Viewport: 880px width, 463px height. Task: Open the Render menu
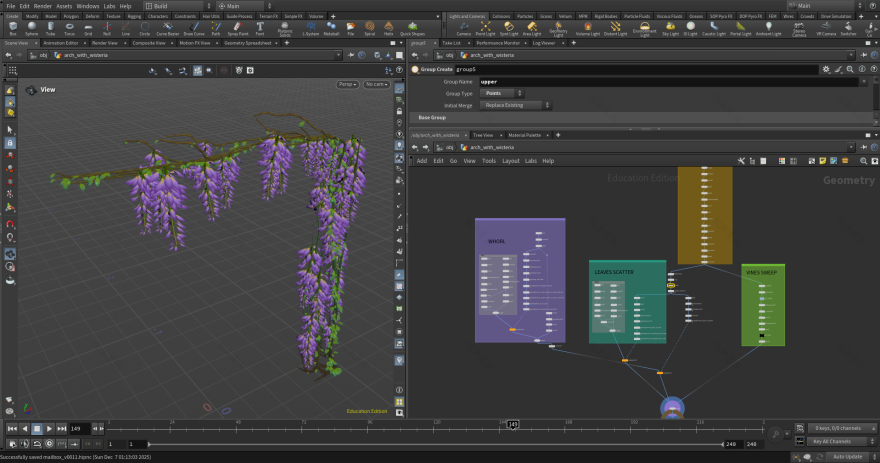tap(43, 6)
